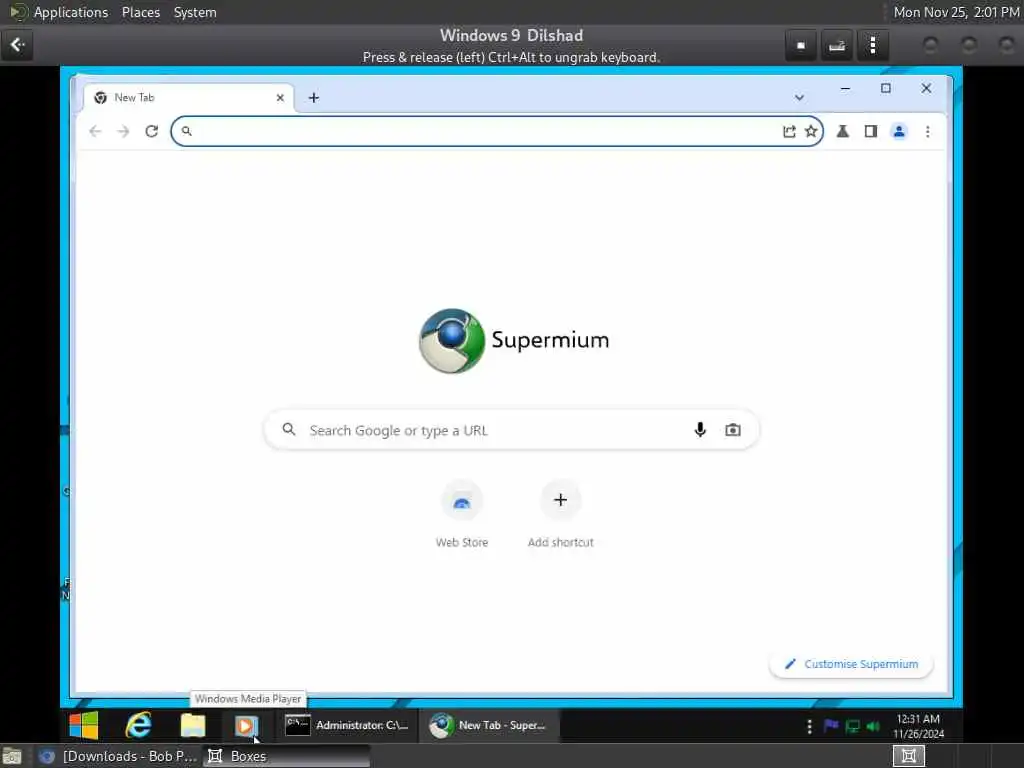
Task: Switch to New Tab - Supermium taskbar item
Action: click(x=488, y=726)
